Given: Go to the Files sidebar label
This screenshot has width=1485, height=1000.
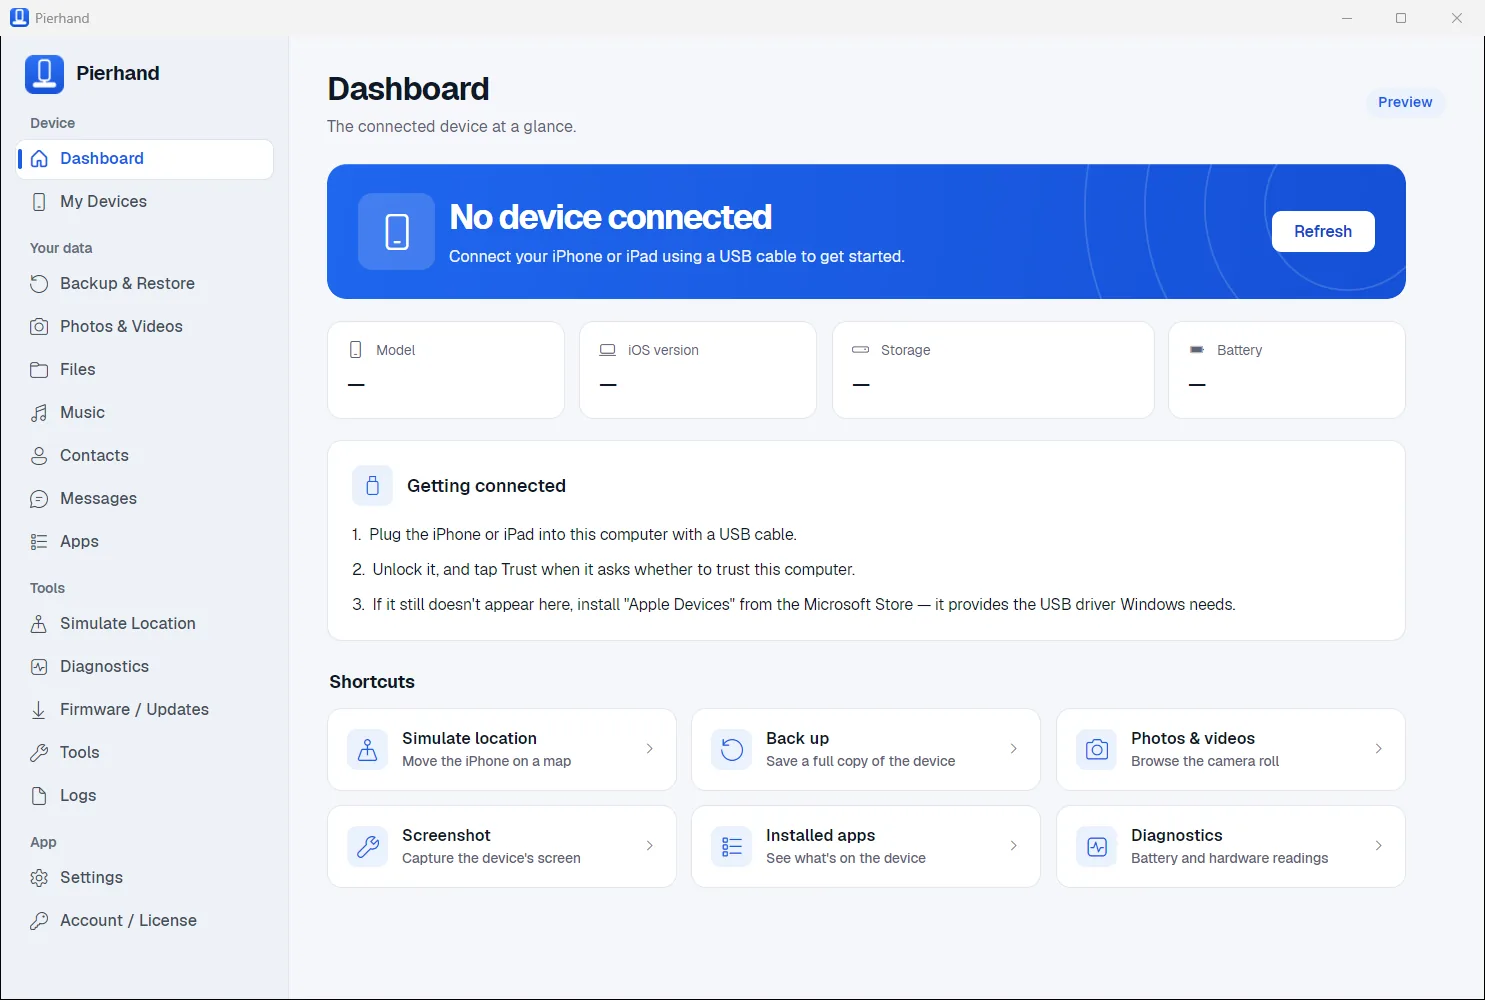Looking at the screenshot, I should 78,370.
